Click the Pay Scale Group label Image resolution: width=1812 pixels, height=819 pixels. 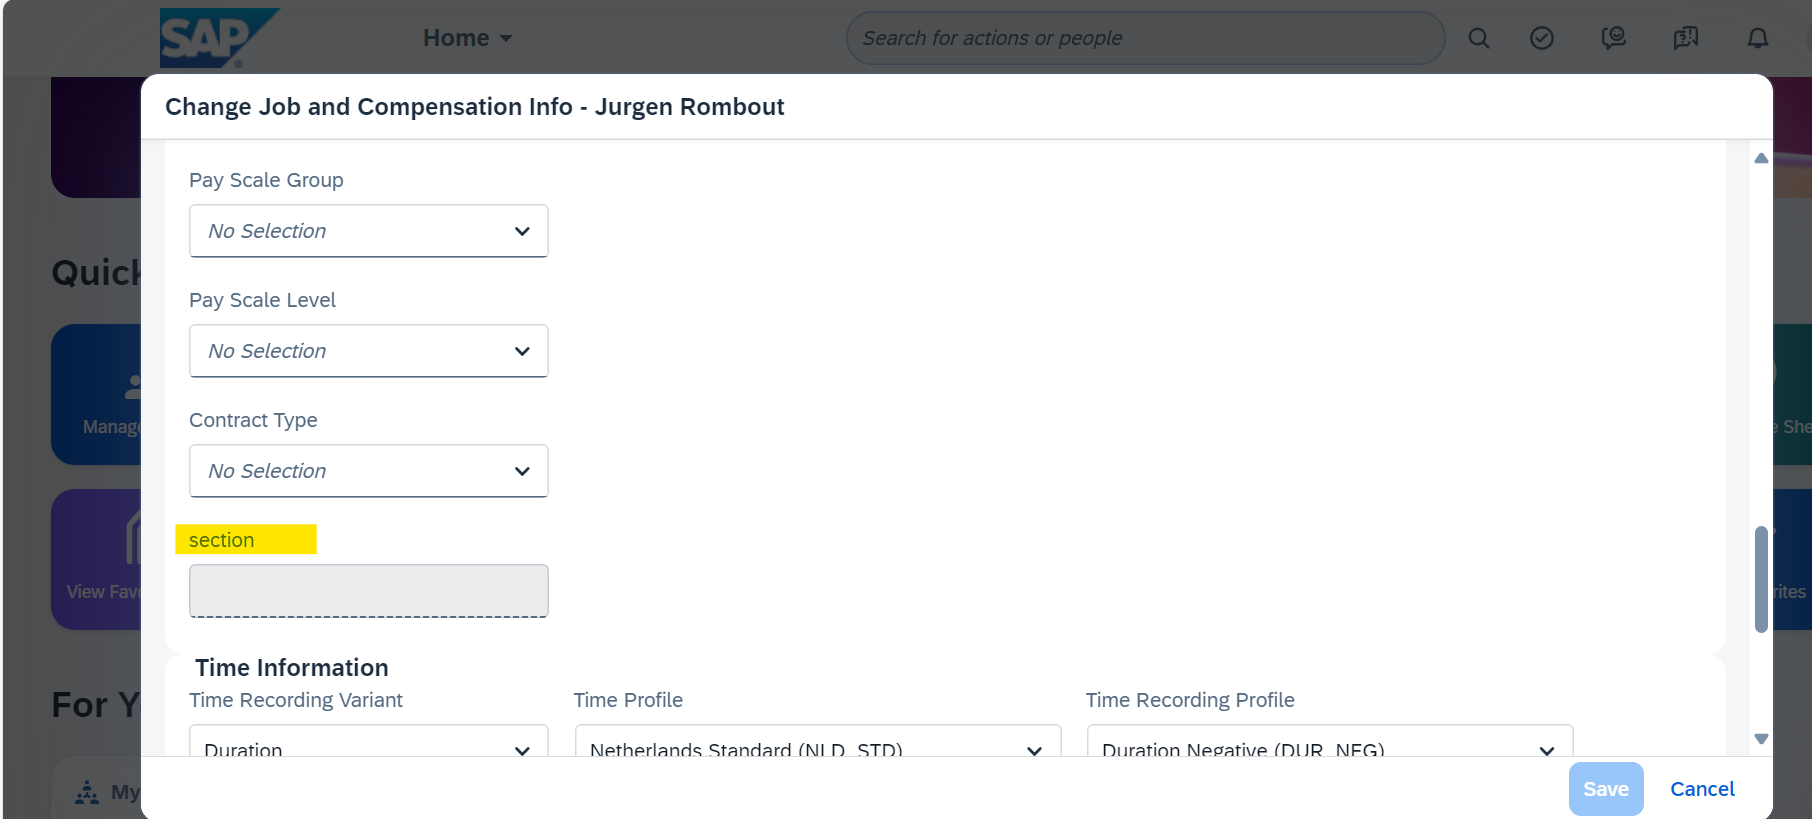pos(266,180)
